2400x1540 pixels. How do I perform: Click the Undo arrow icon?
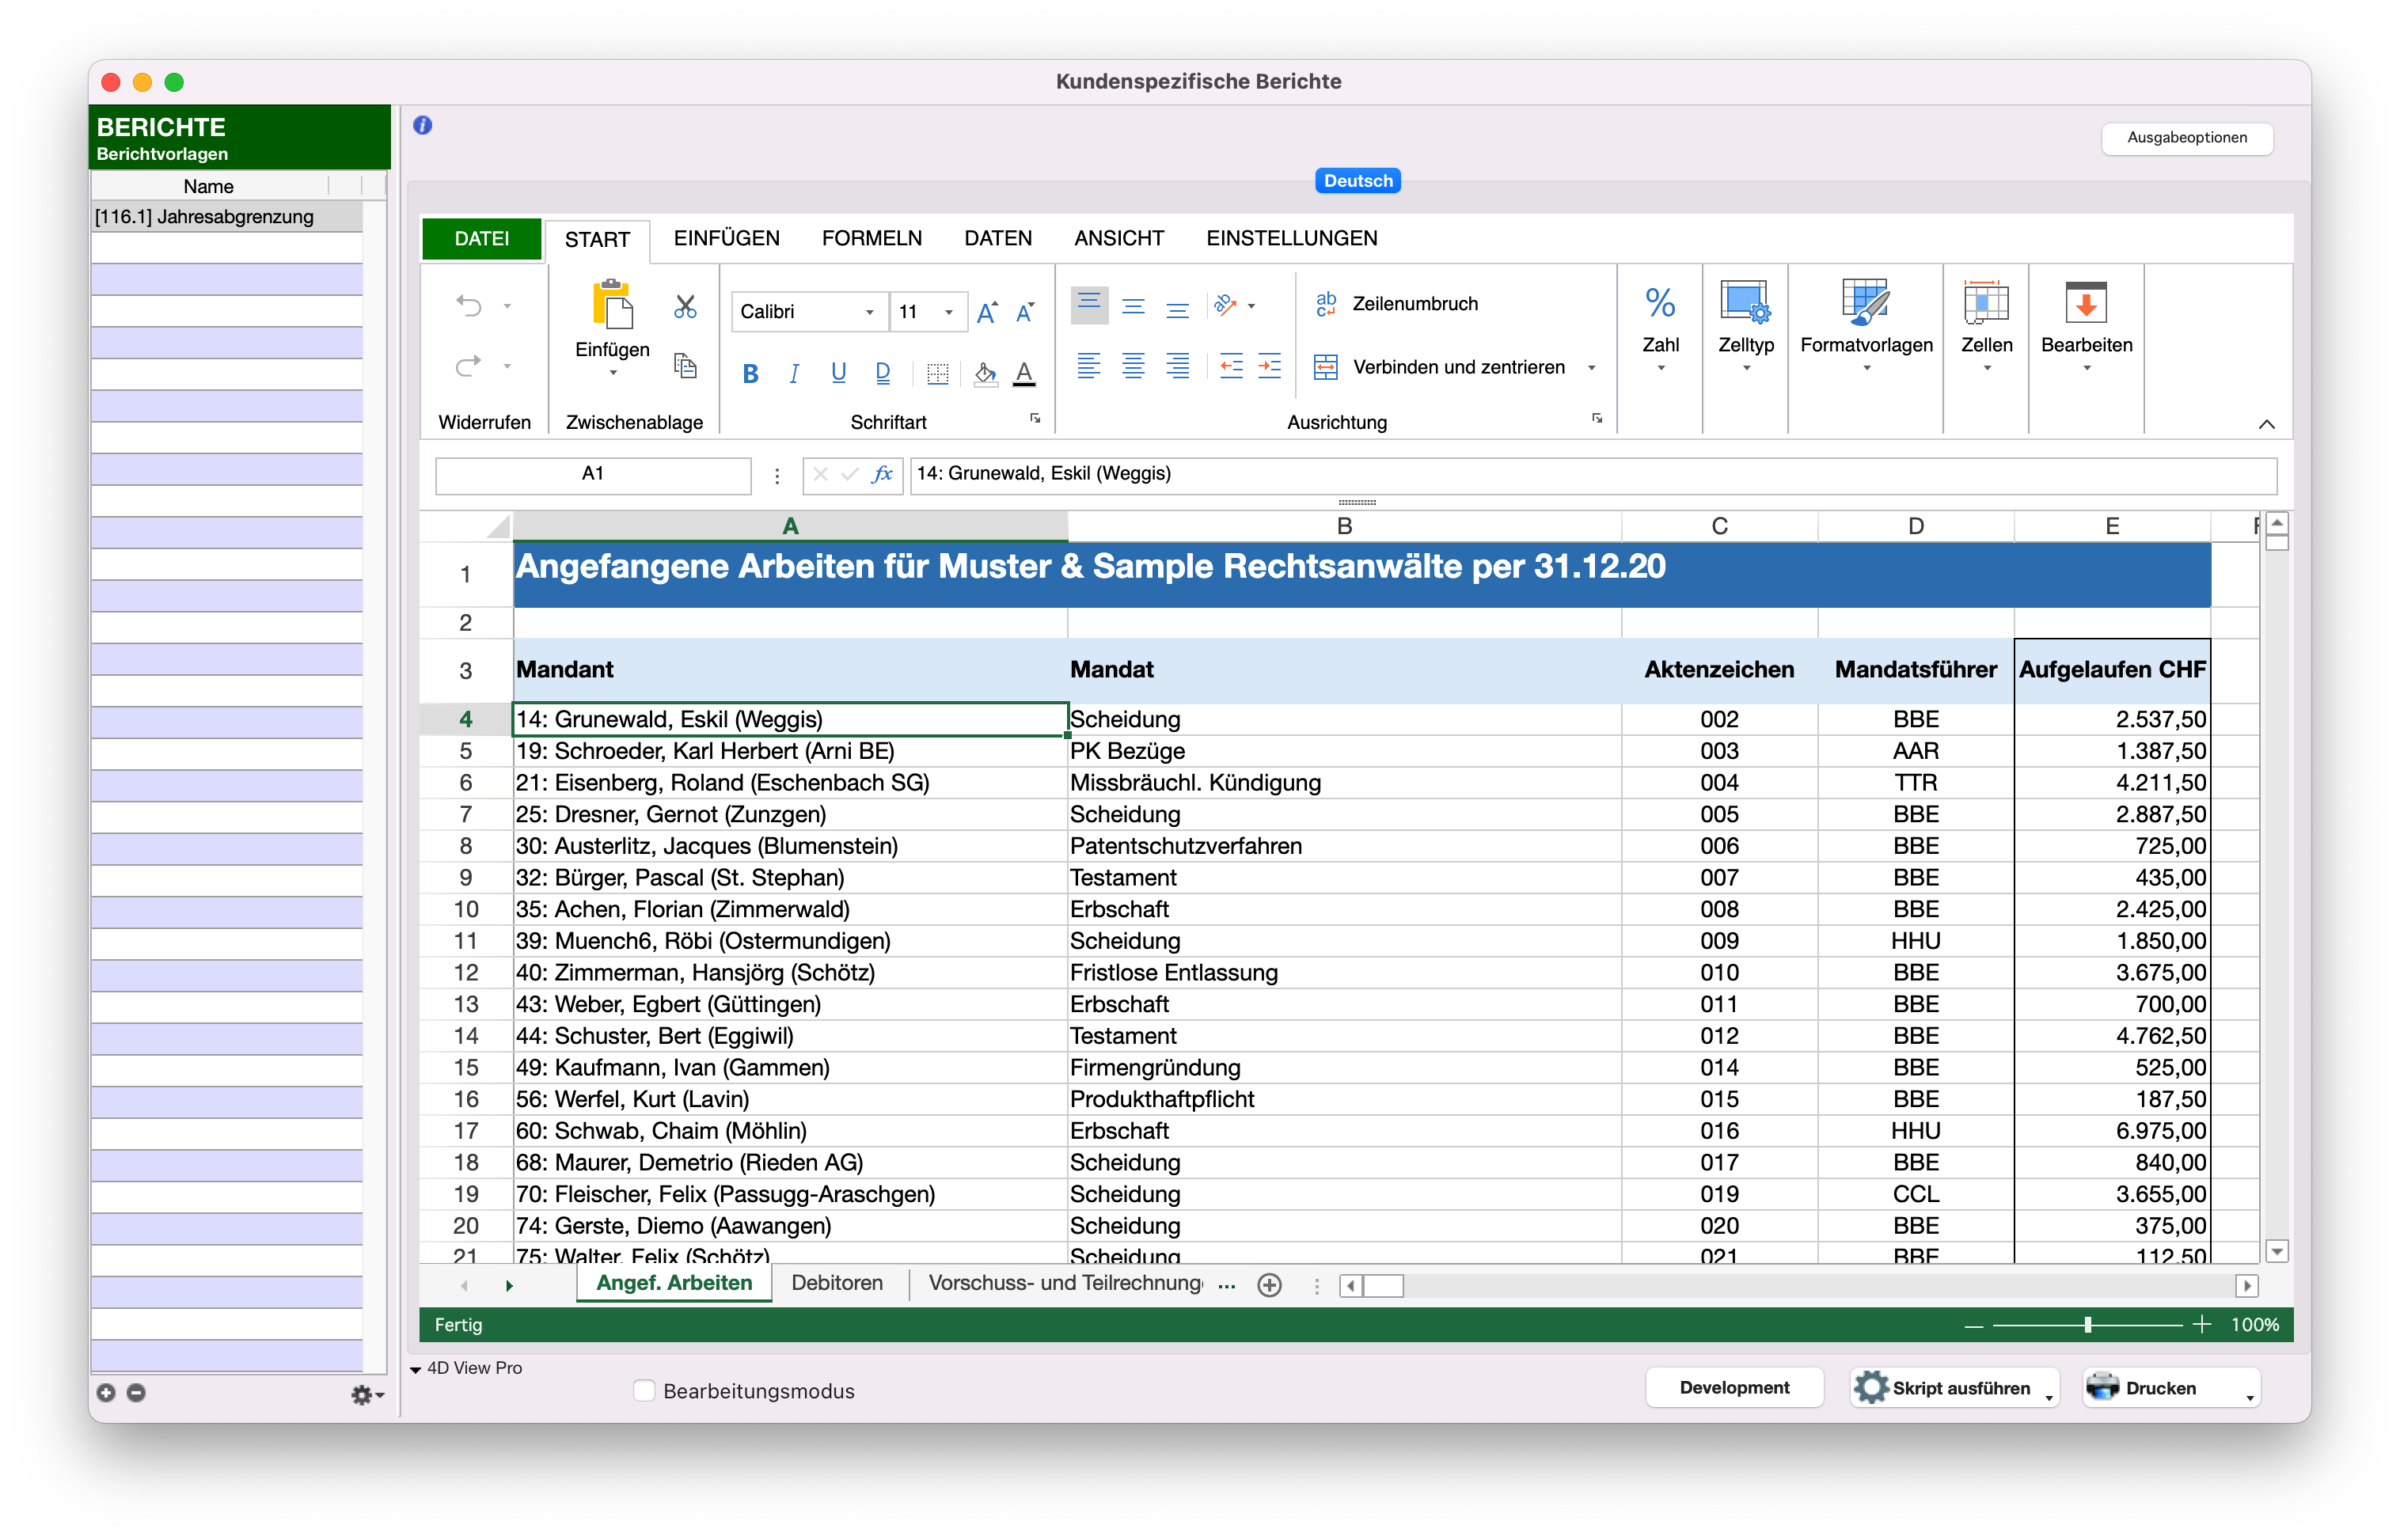(469, 305)
